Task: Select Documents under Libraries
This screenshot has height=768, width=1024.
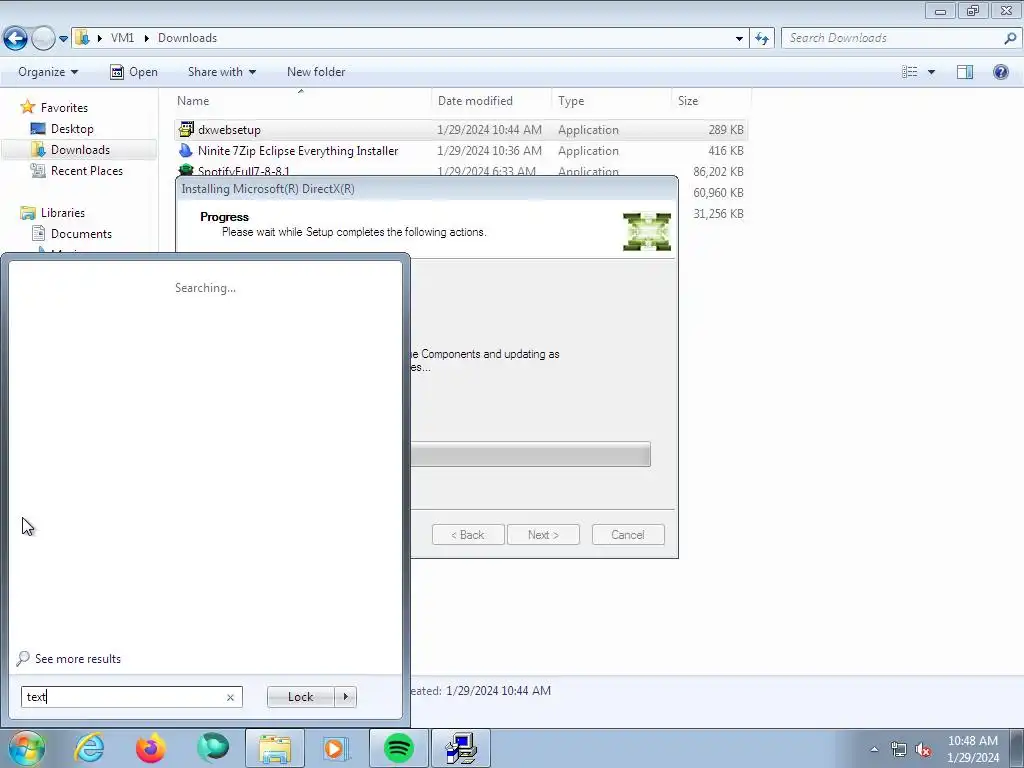Action: [x=81, y=234]
